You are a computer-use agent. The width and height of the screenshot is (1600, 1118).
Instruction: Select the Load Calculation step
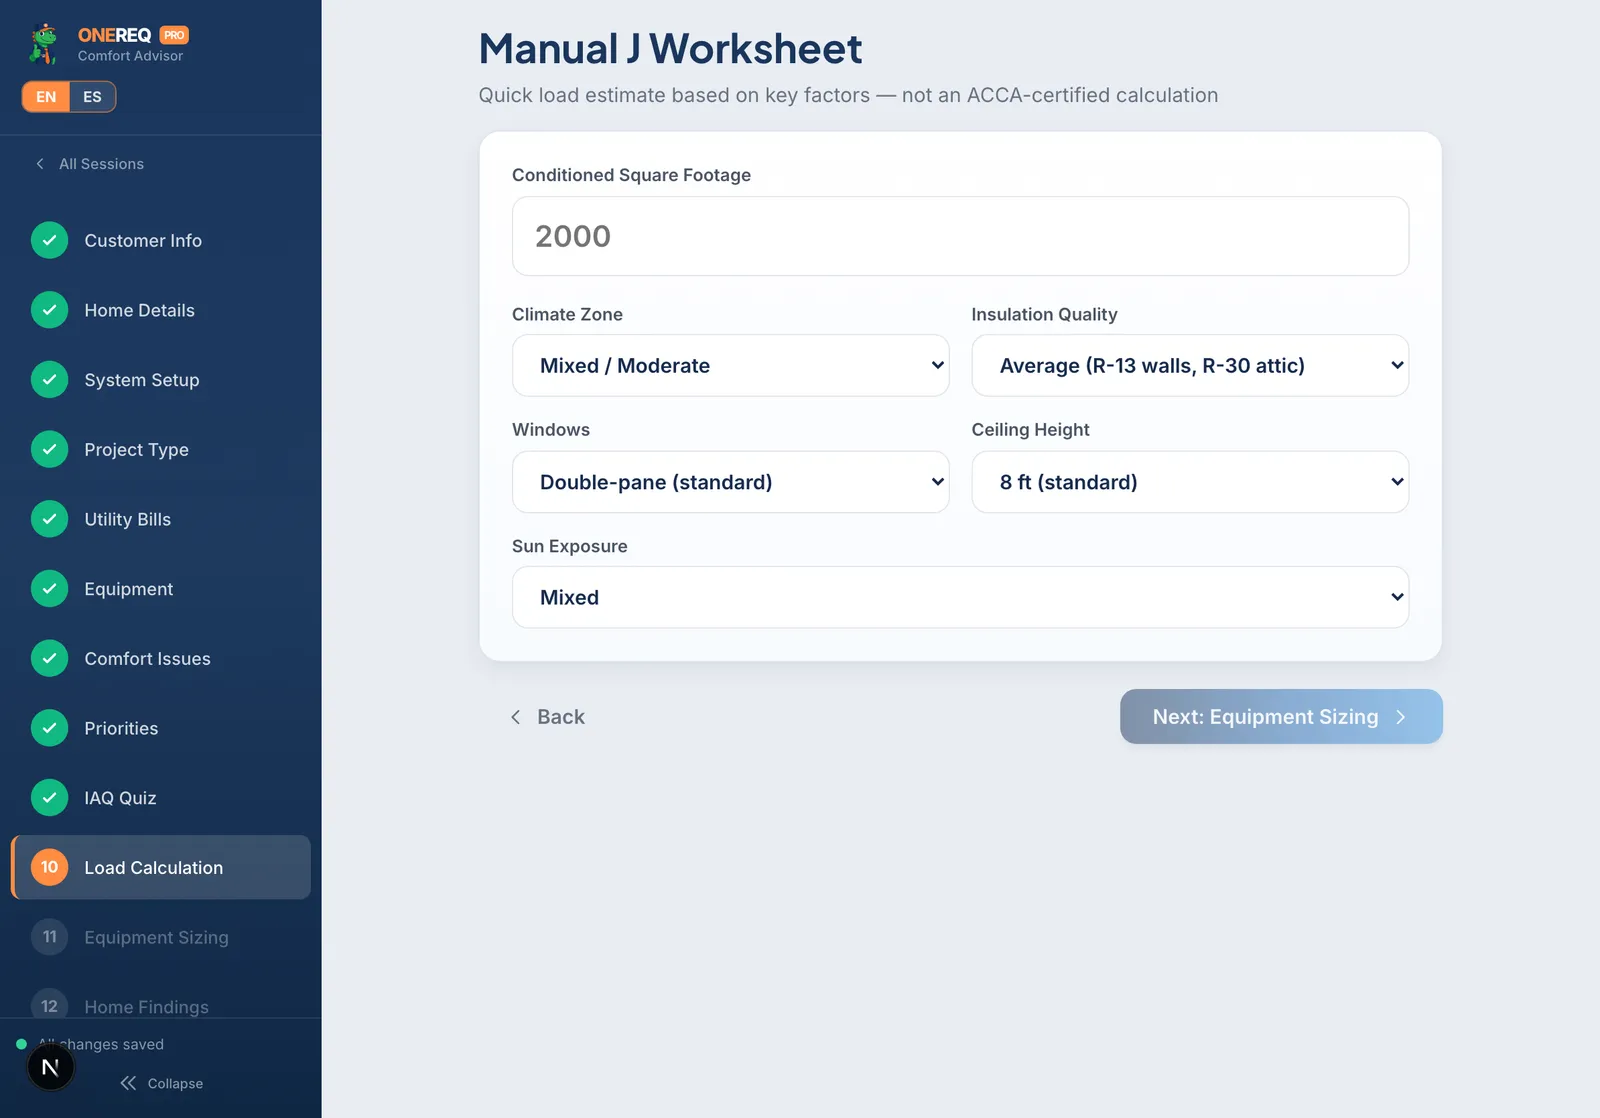coord(161,867)
